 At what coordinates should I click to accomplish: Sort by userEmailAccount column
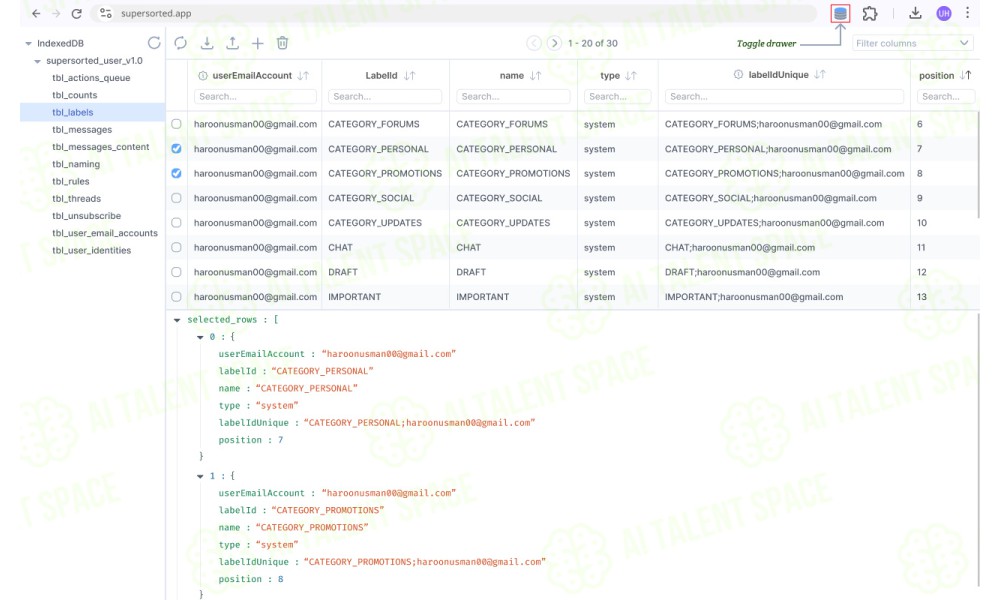303,75
